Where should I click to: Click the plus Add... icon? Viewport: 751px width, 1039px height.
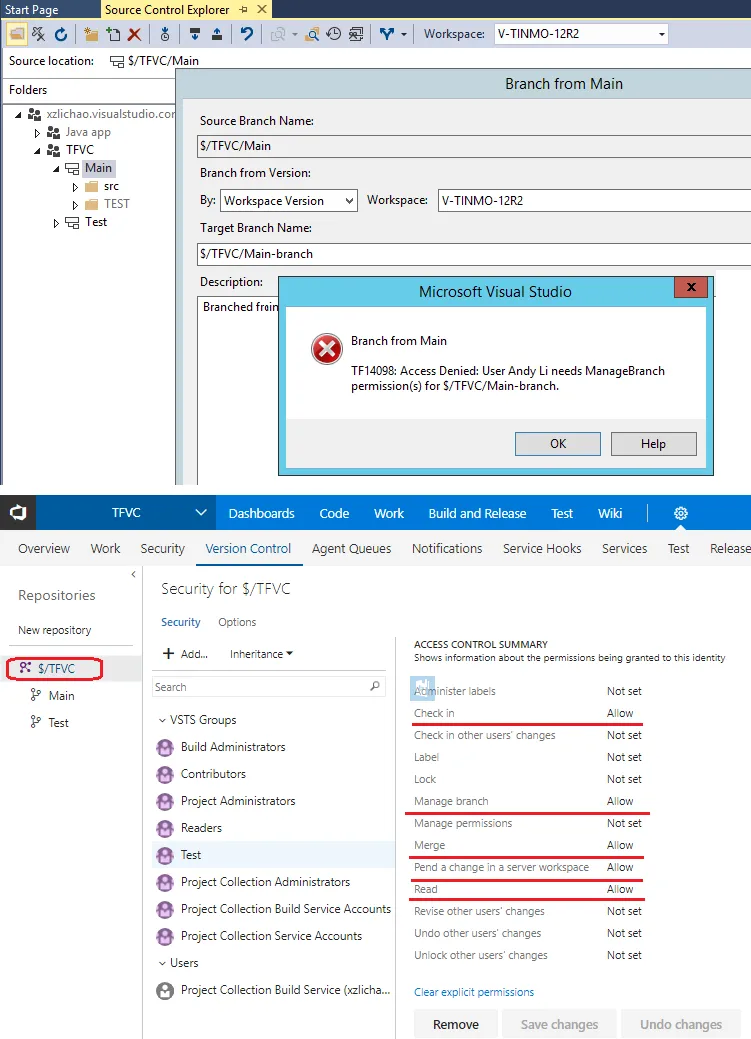(168, 654)
